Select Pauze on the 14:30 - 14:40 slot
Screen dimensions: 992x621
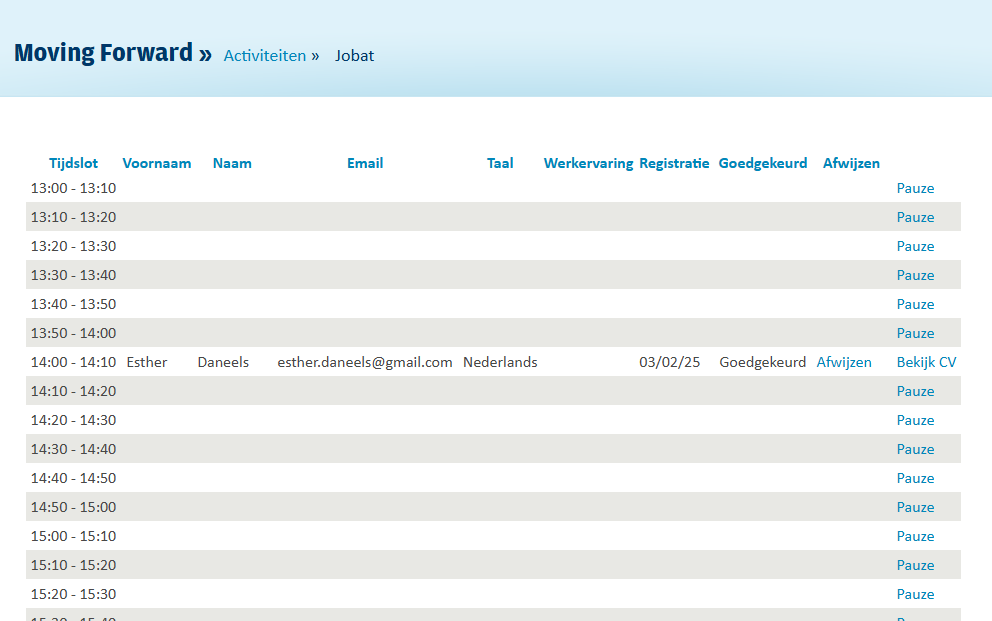pos(915,449)
